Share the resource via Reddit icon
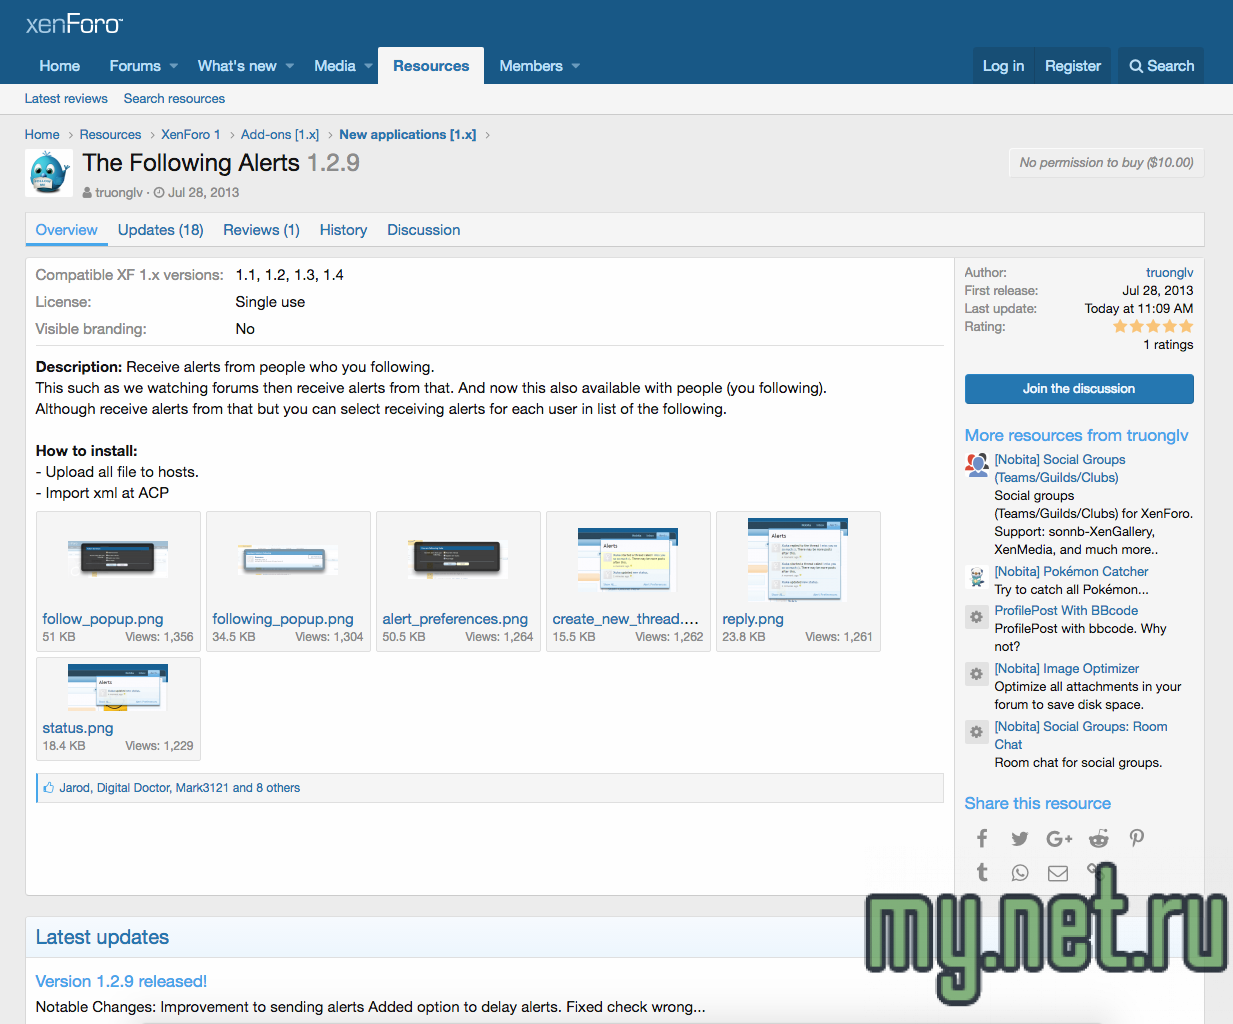Image resolution: width=1233 pixels, height=1024 pixels. tap(1098, 839)
